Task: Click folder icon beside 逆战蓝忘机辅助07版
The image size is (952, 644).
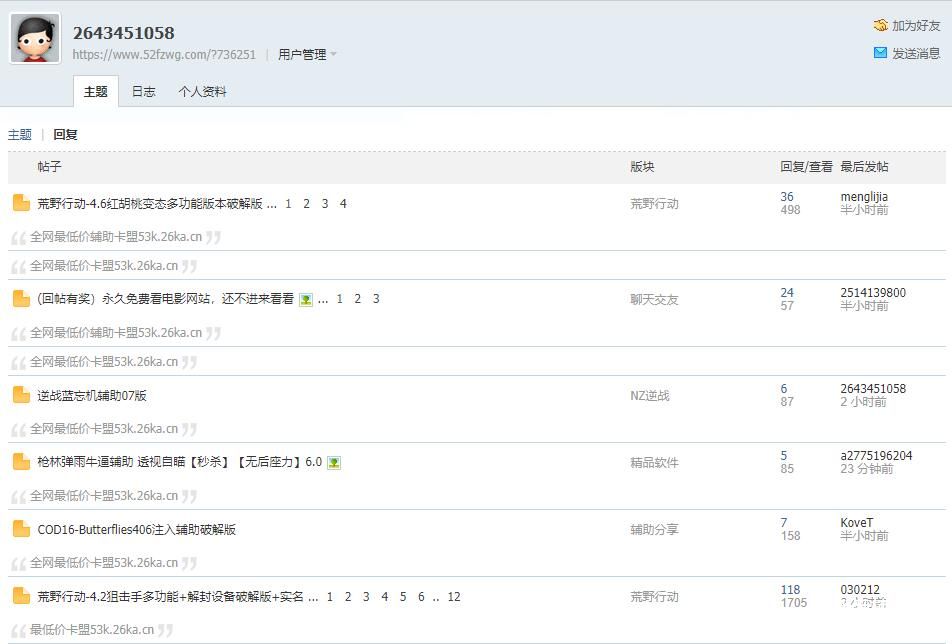Action: tap(21, 395)
